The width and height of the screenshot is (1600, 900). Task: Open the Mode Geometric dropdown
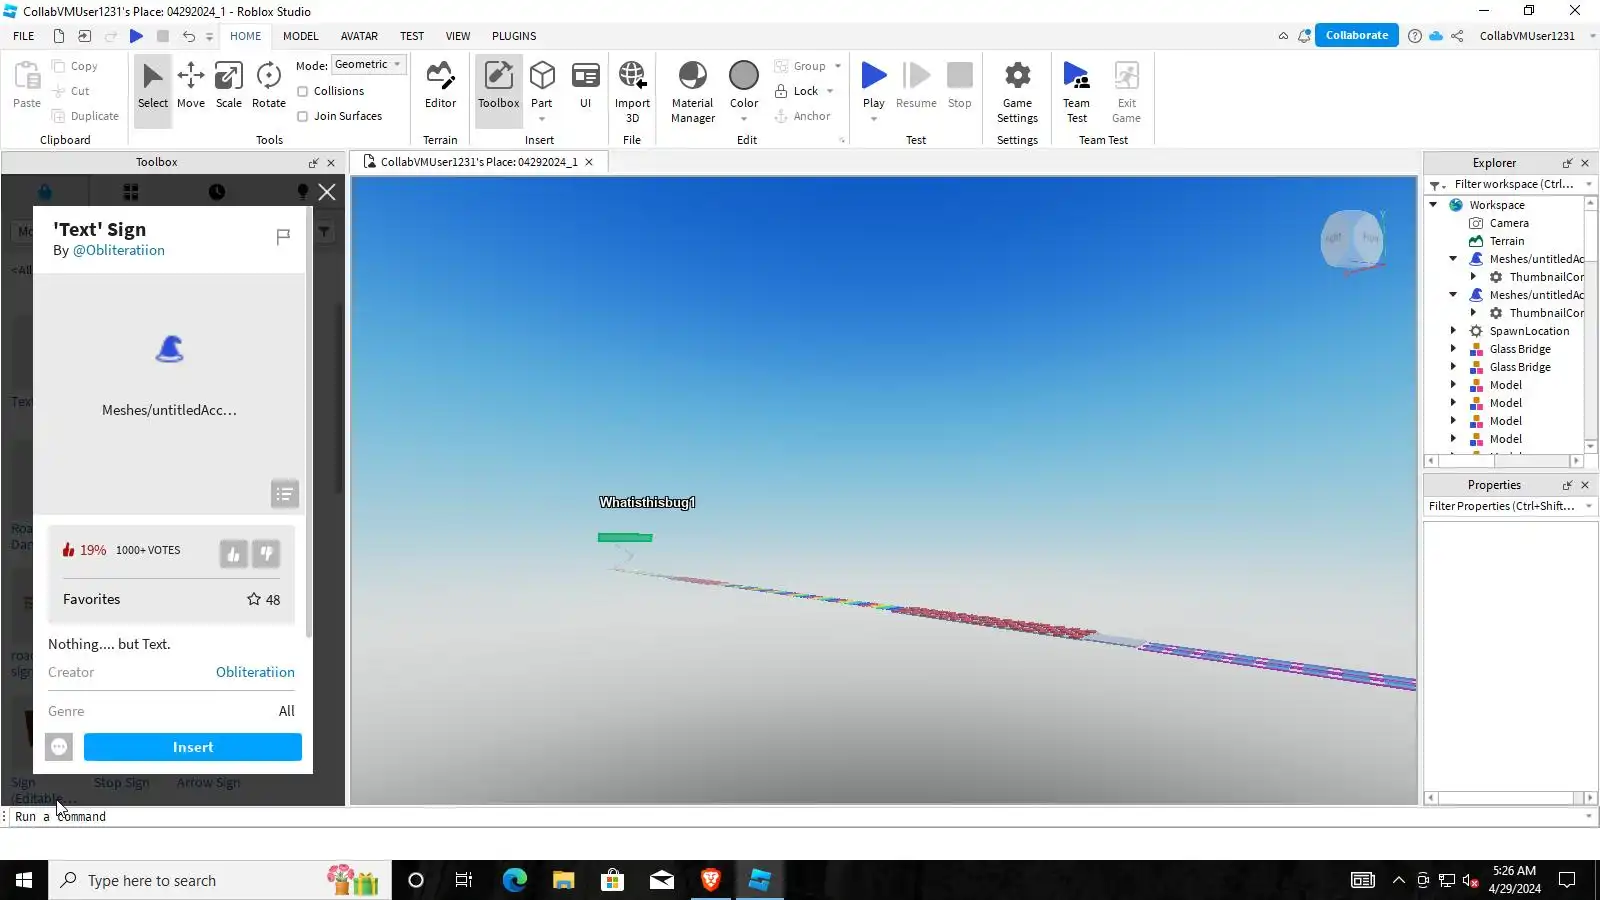368,65
